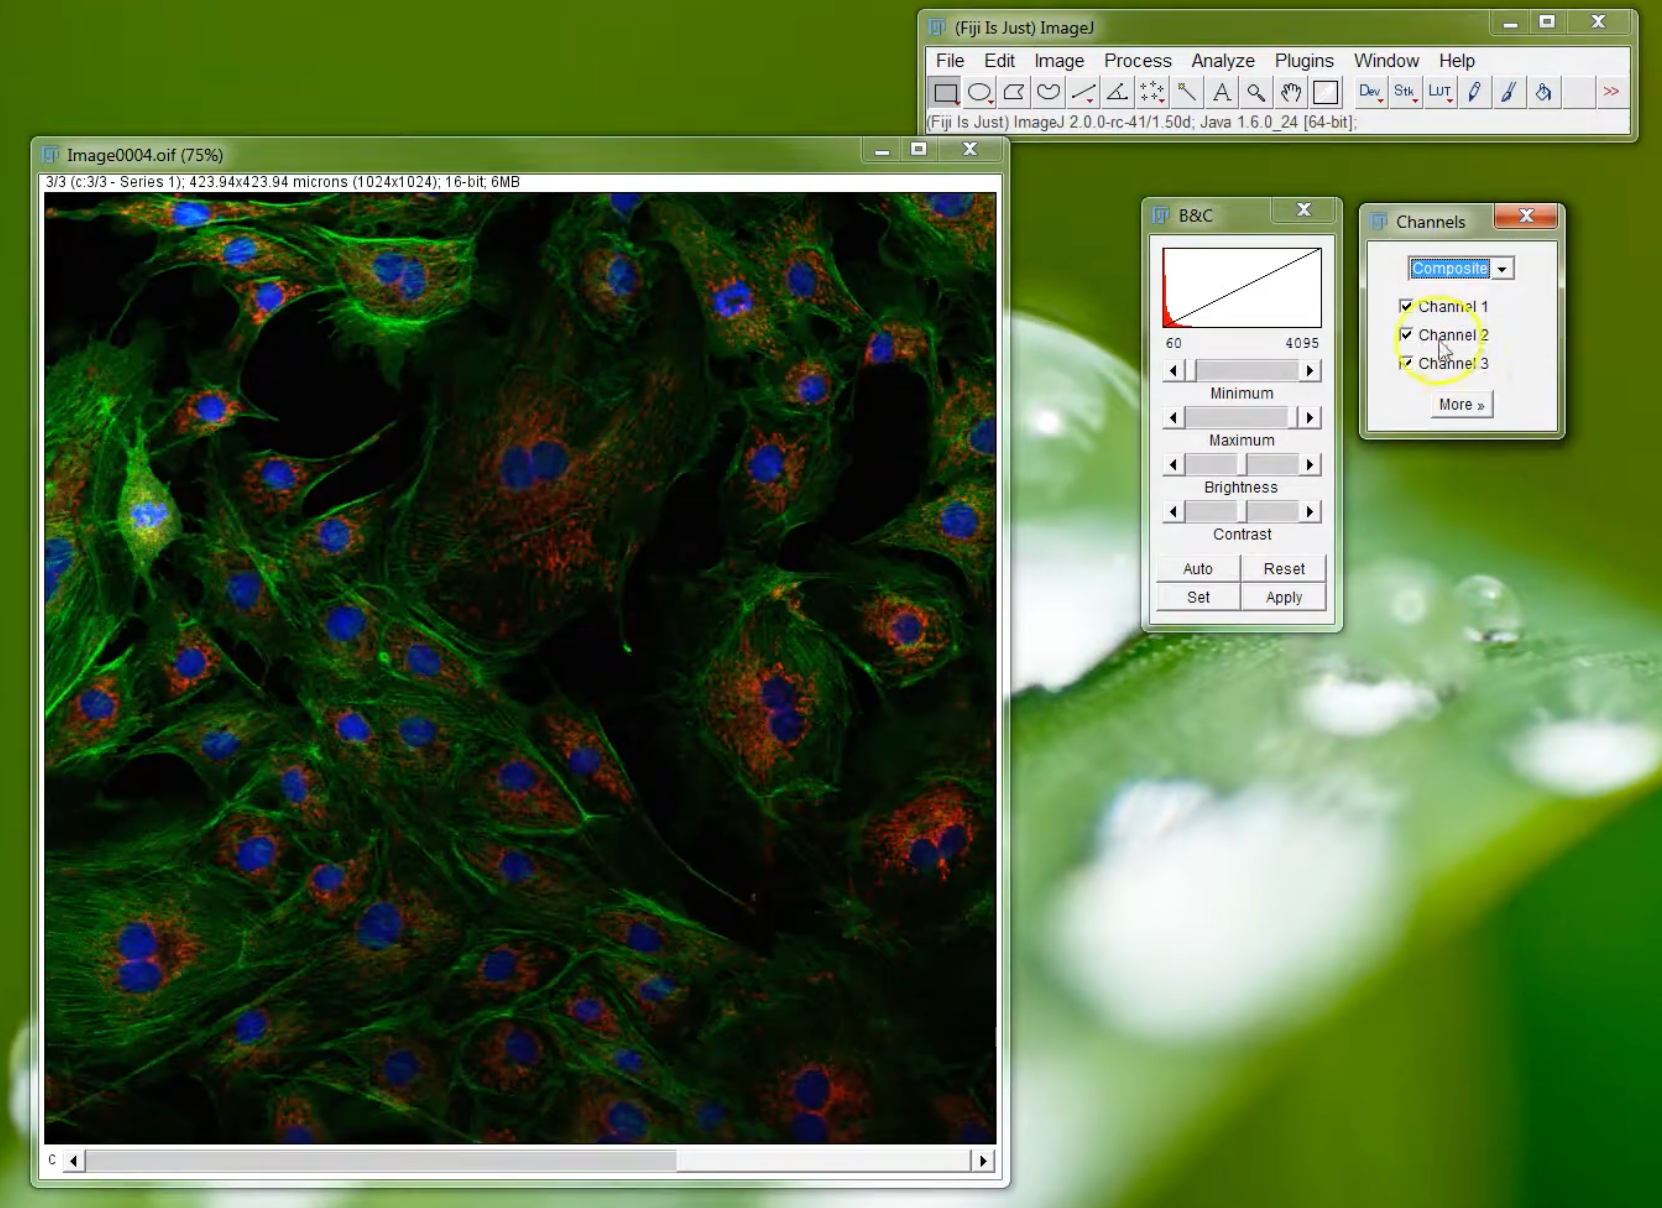Click the More Tools double-arrow
1662x1208 pixels.
click(x=1611, y=92)
